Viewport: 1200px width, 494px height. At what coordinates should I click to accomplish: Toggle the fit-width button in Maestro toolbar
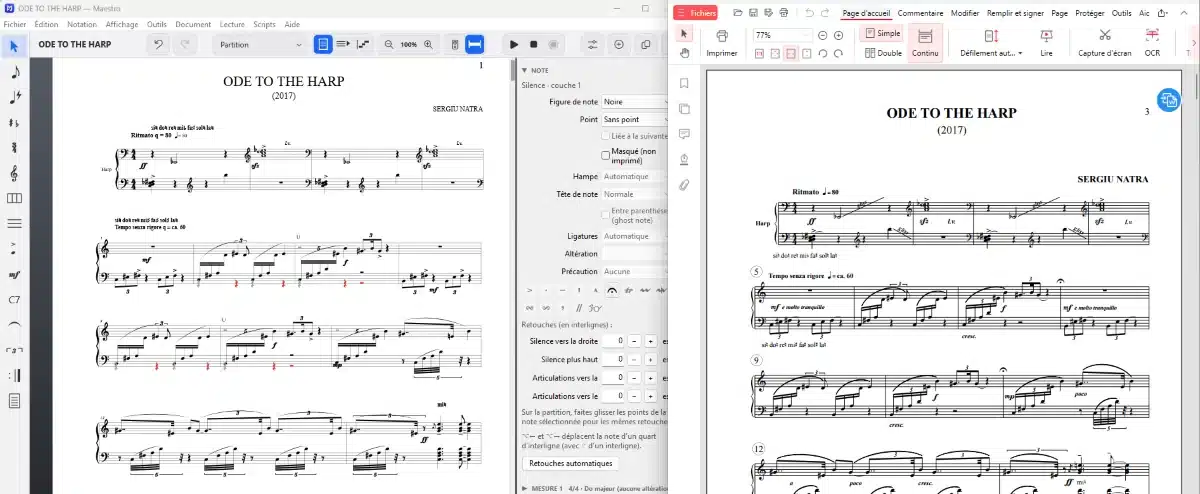(475, 44)
